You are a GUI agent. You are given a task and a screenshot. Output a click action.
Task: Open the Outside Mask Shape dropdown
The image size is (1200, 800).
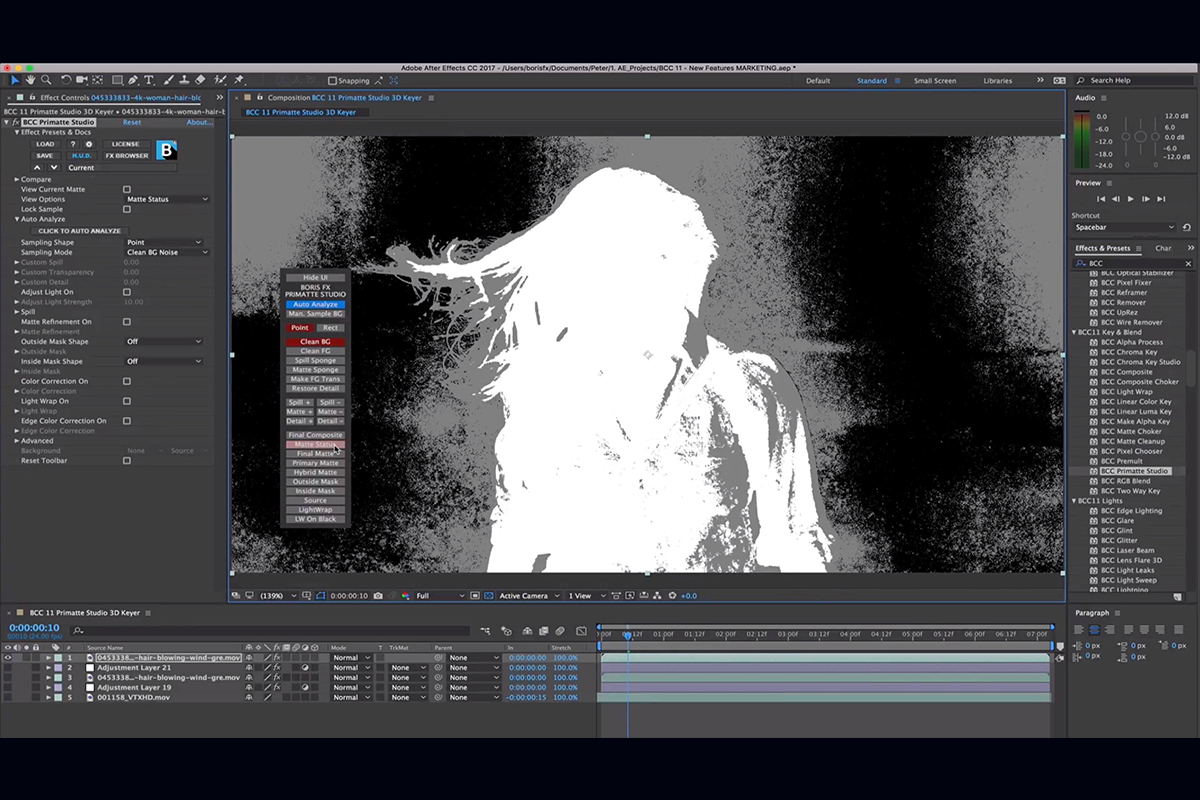164,341
